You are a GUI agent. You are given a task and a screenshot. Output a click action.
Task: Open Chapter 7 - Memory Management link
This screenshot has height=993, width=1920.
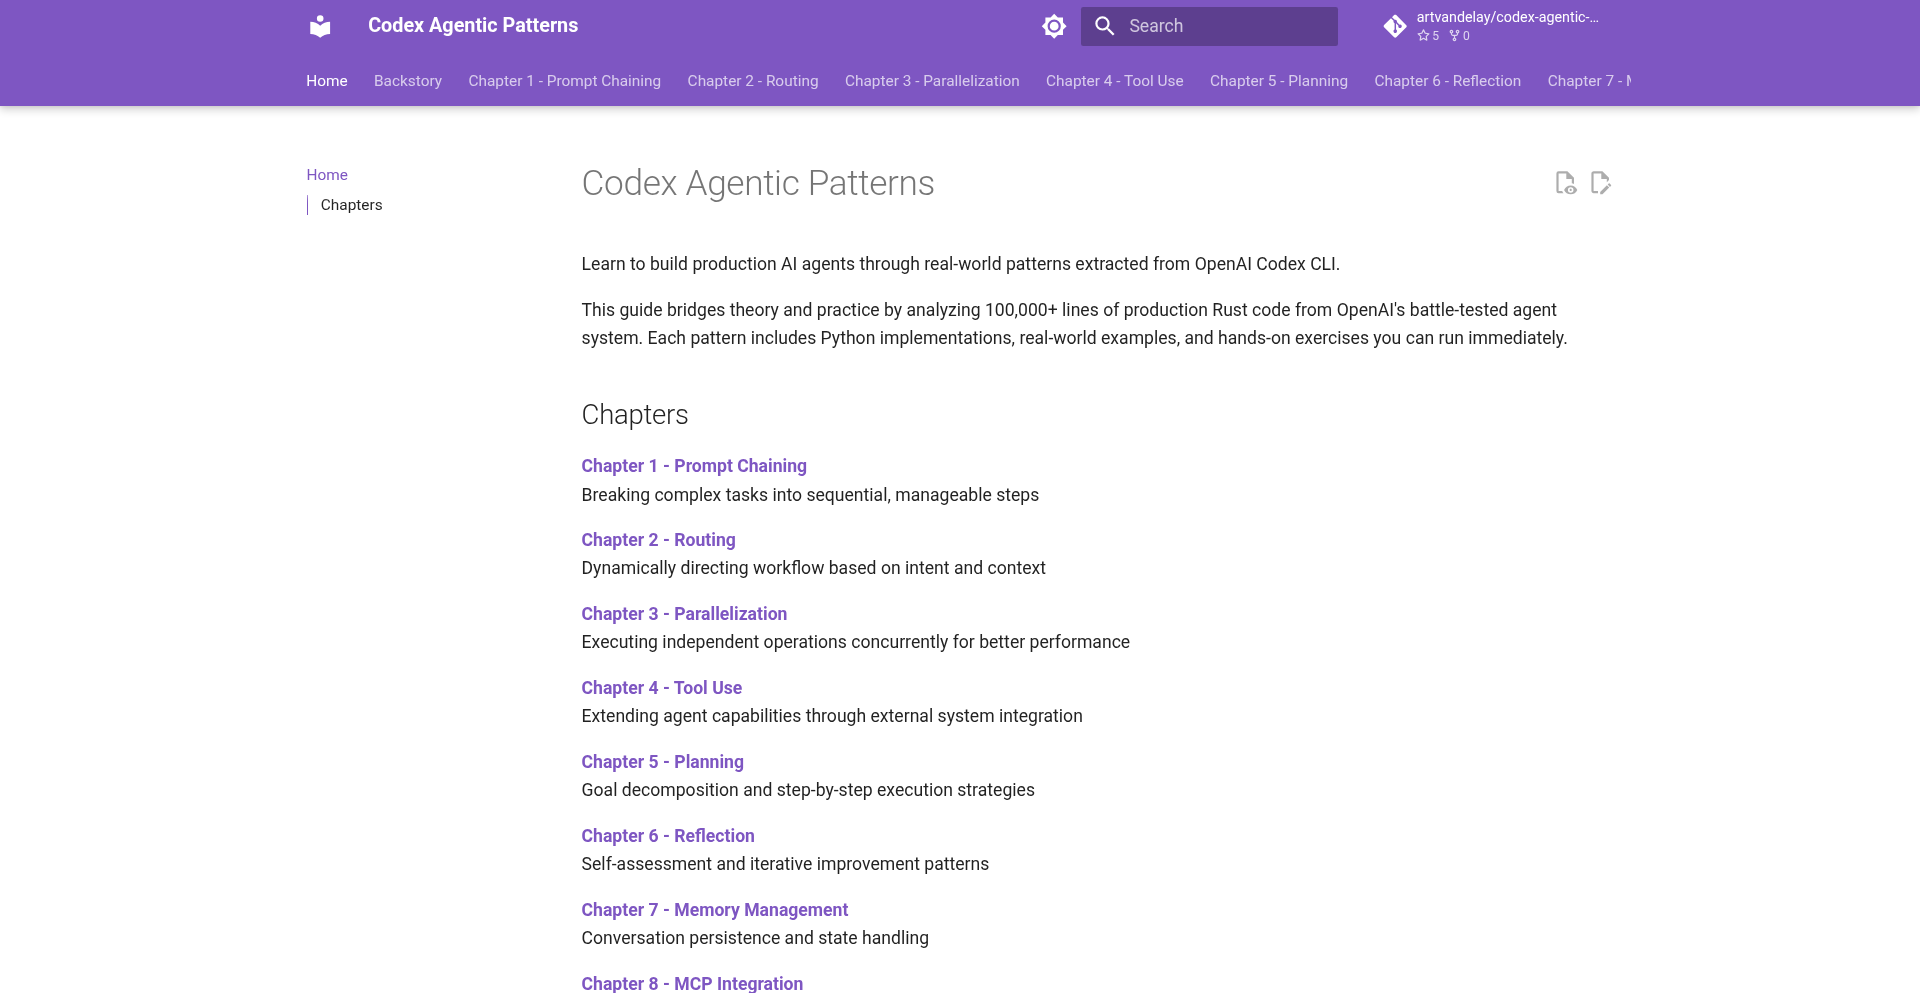coord(714,910)
